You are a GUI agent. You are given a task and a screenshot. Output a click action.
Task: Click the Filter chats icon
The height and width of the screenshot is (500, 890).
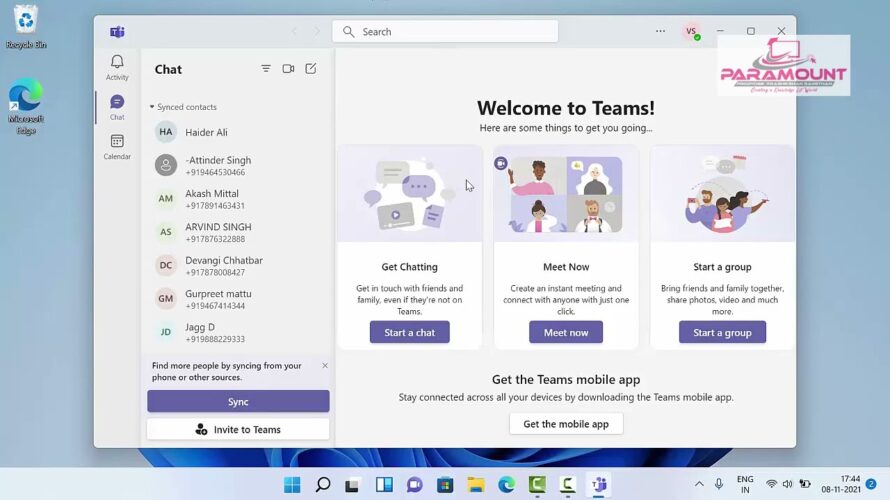[266, 69]
